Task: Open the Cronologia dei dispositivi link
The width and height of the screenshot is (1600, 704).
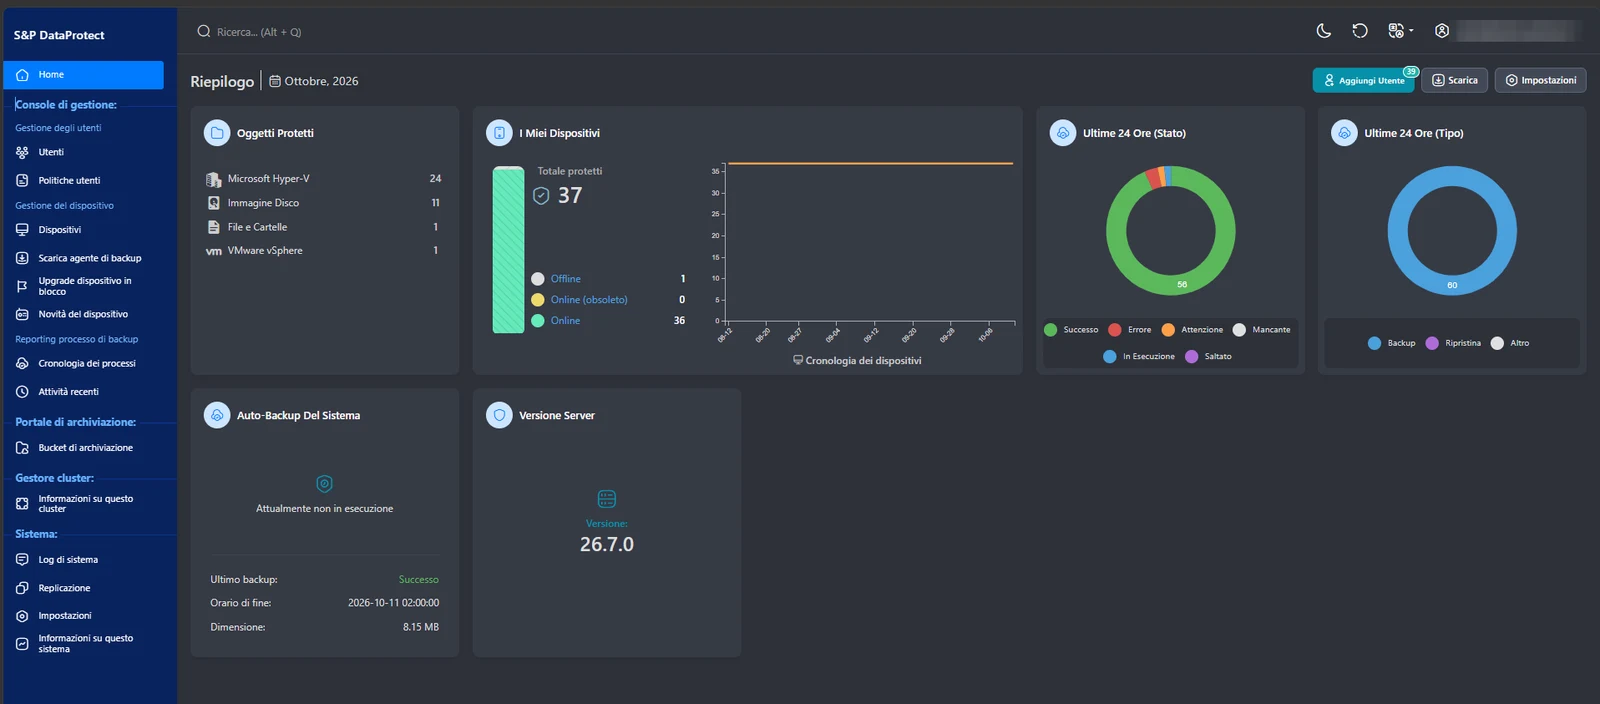Action: 857,361
